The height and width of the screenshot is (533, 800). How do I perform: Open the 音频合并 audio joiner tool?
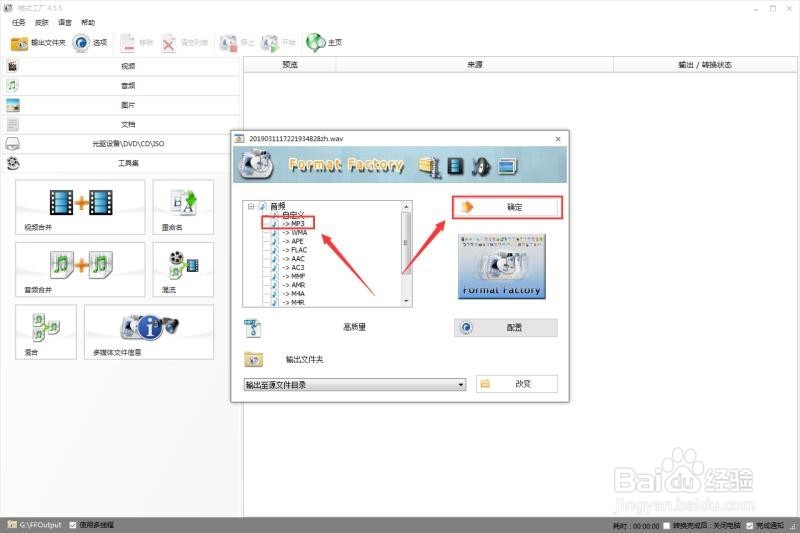(80, 269)
